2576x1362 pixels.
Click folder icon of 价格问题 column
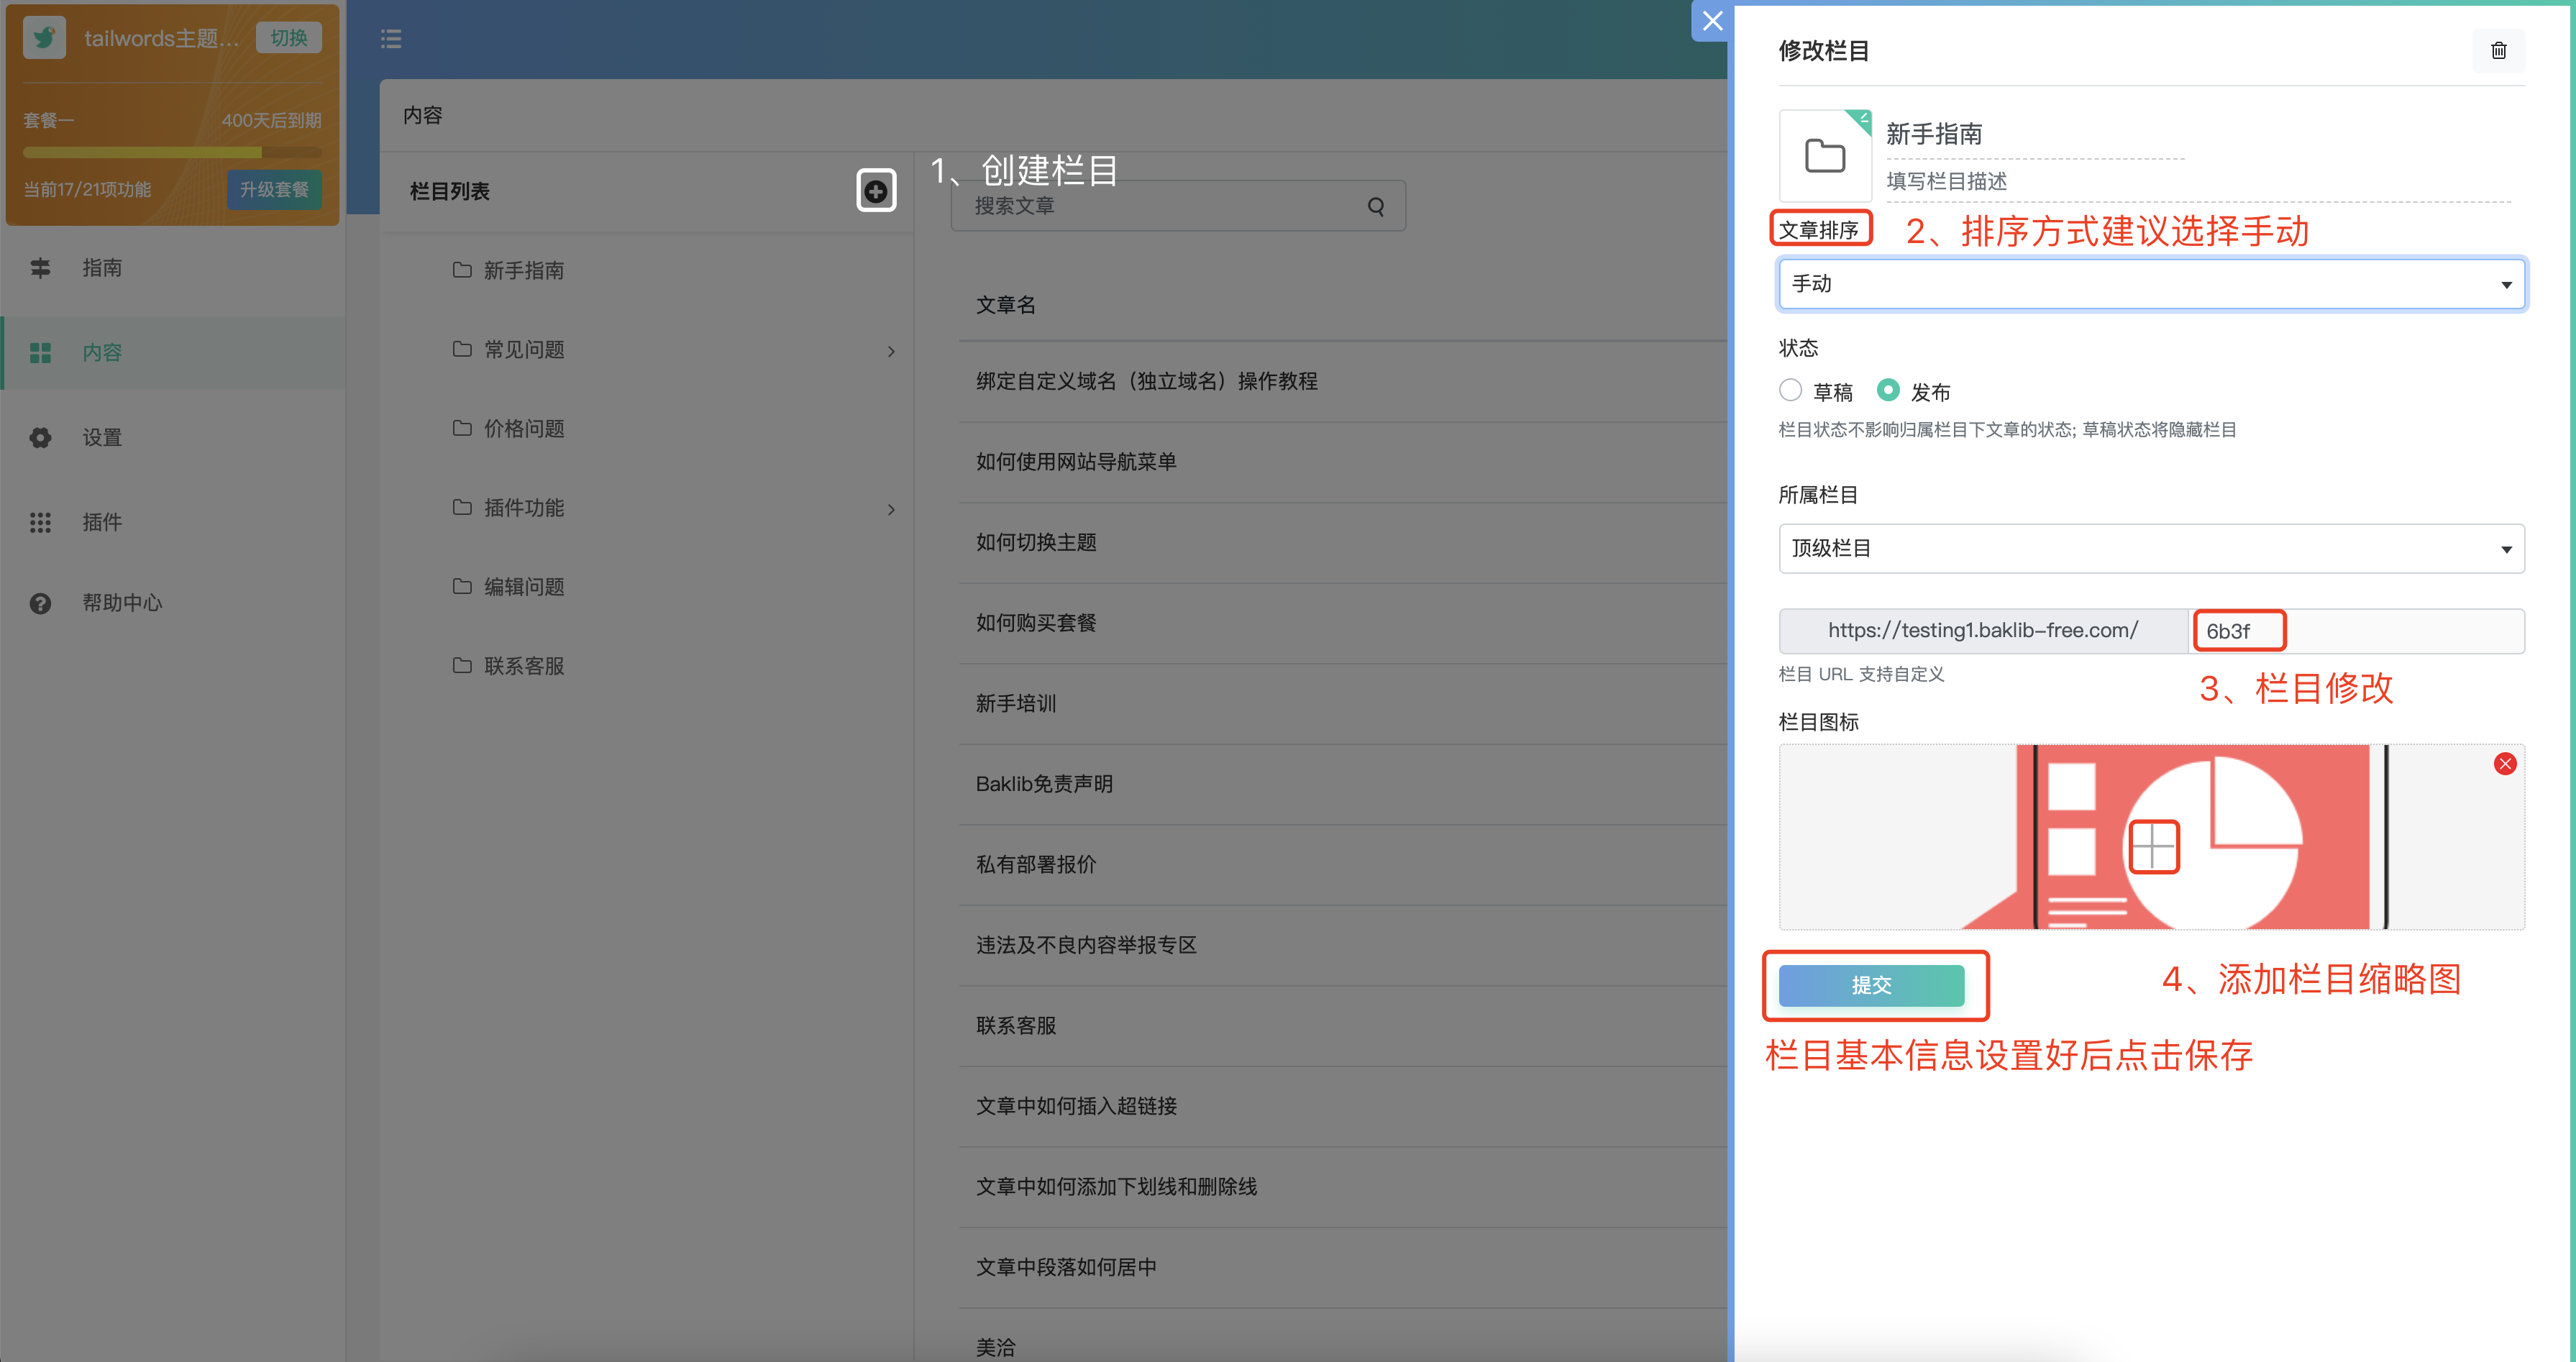[x=462, y=428]
